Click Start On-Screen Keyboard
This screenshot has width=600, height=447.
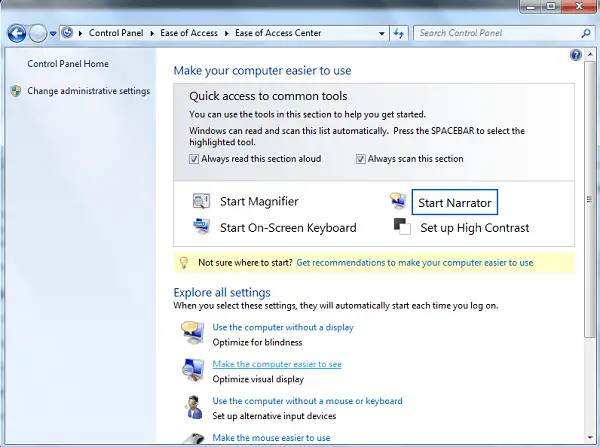[x=288, y=228]
